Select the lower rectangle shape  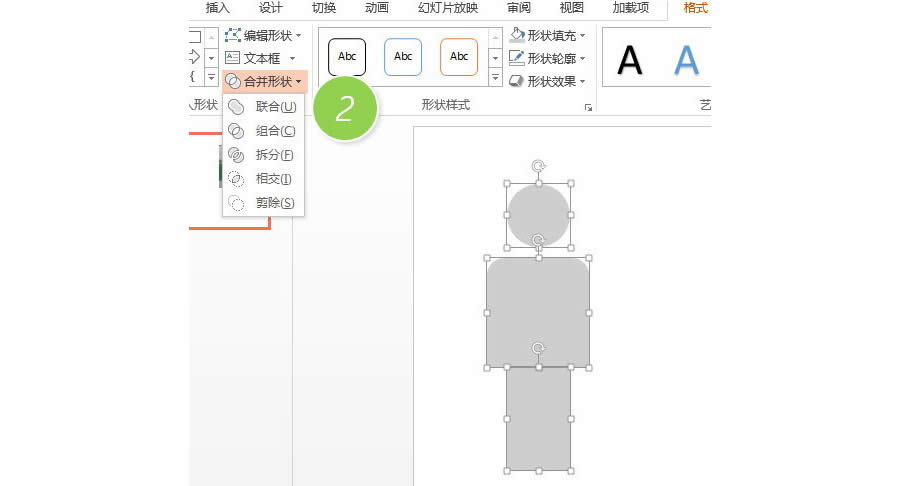(x=538, y=419)
